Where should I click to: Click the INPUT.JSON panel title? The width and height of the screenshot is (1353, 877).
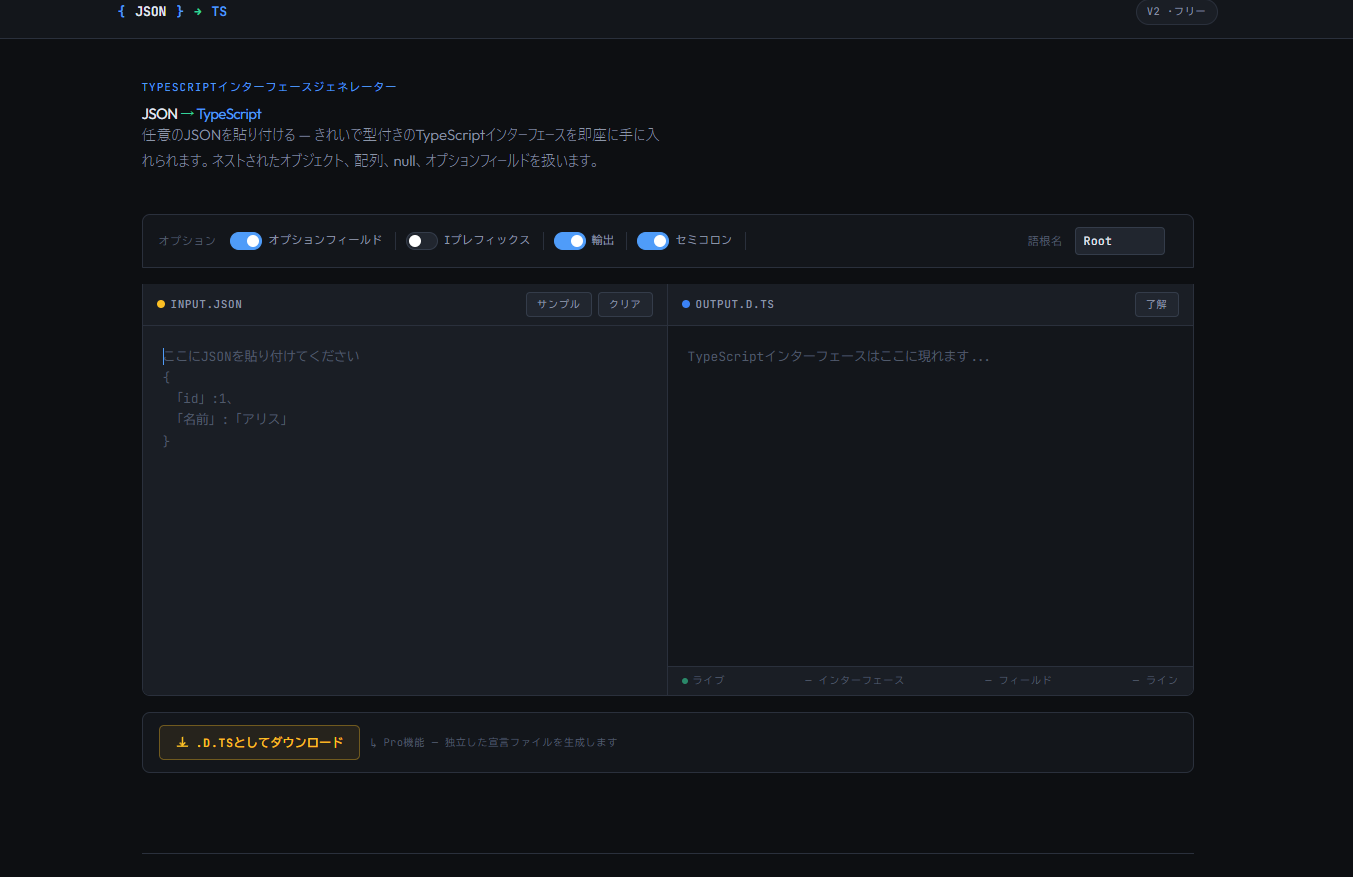206,304
